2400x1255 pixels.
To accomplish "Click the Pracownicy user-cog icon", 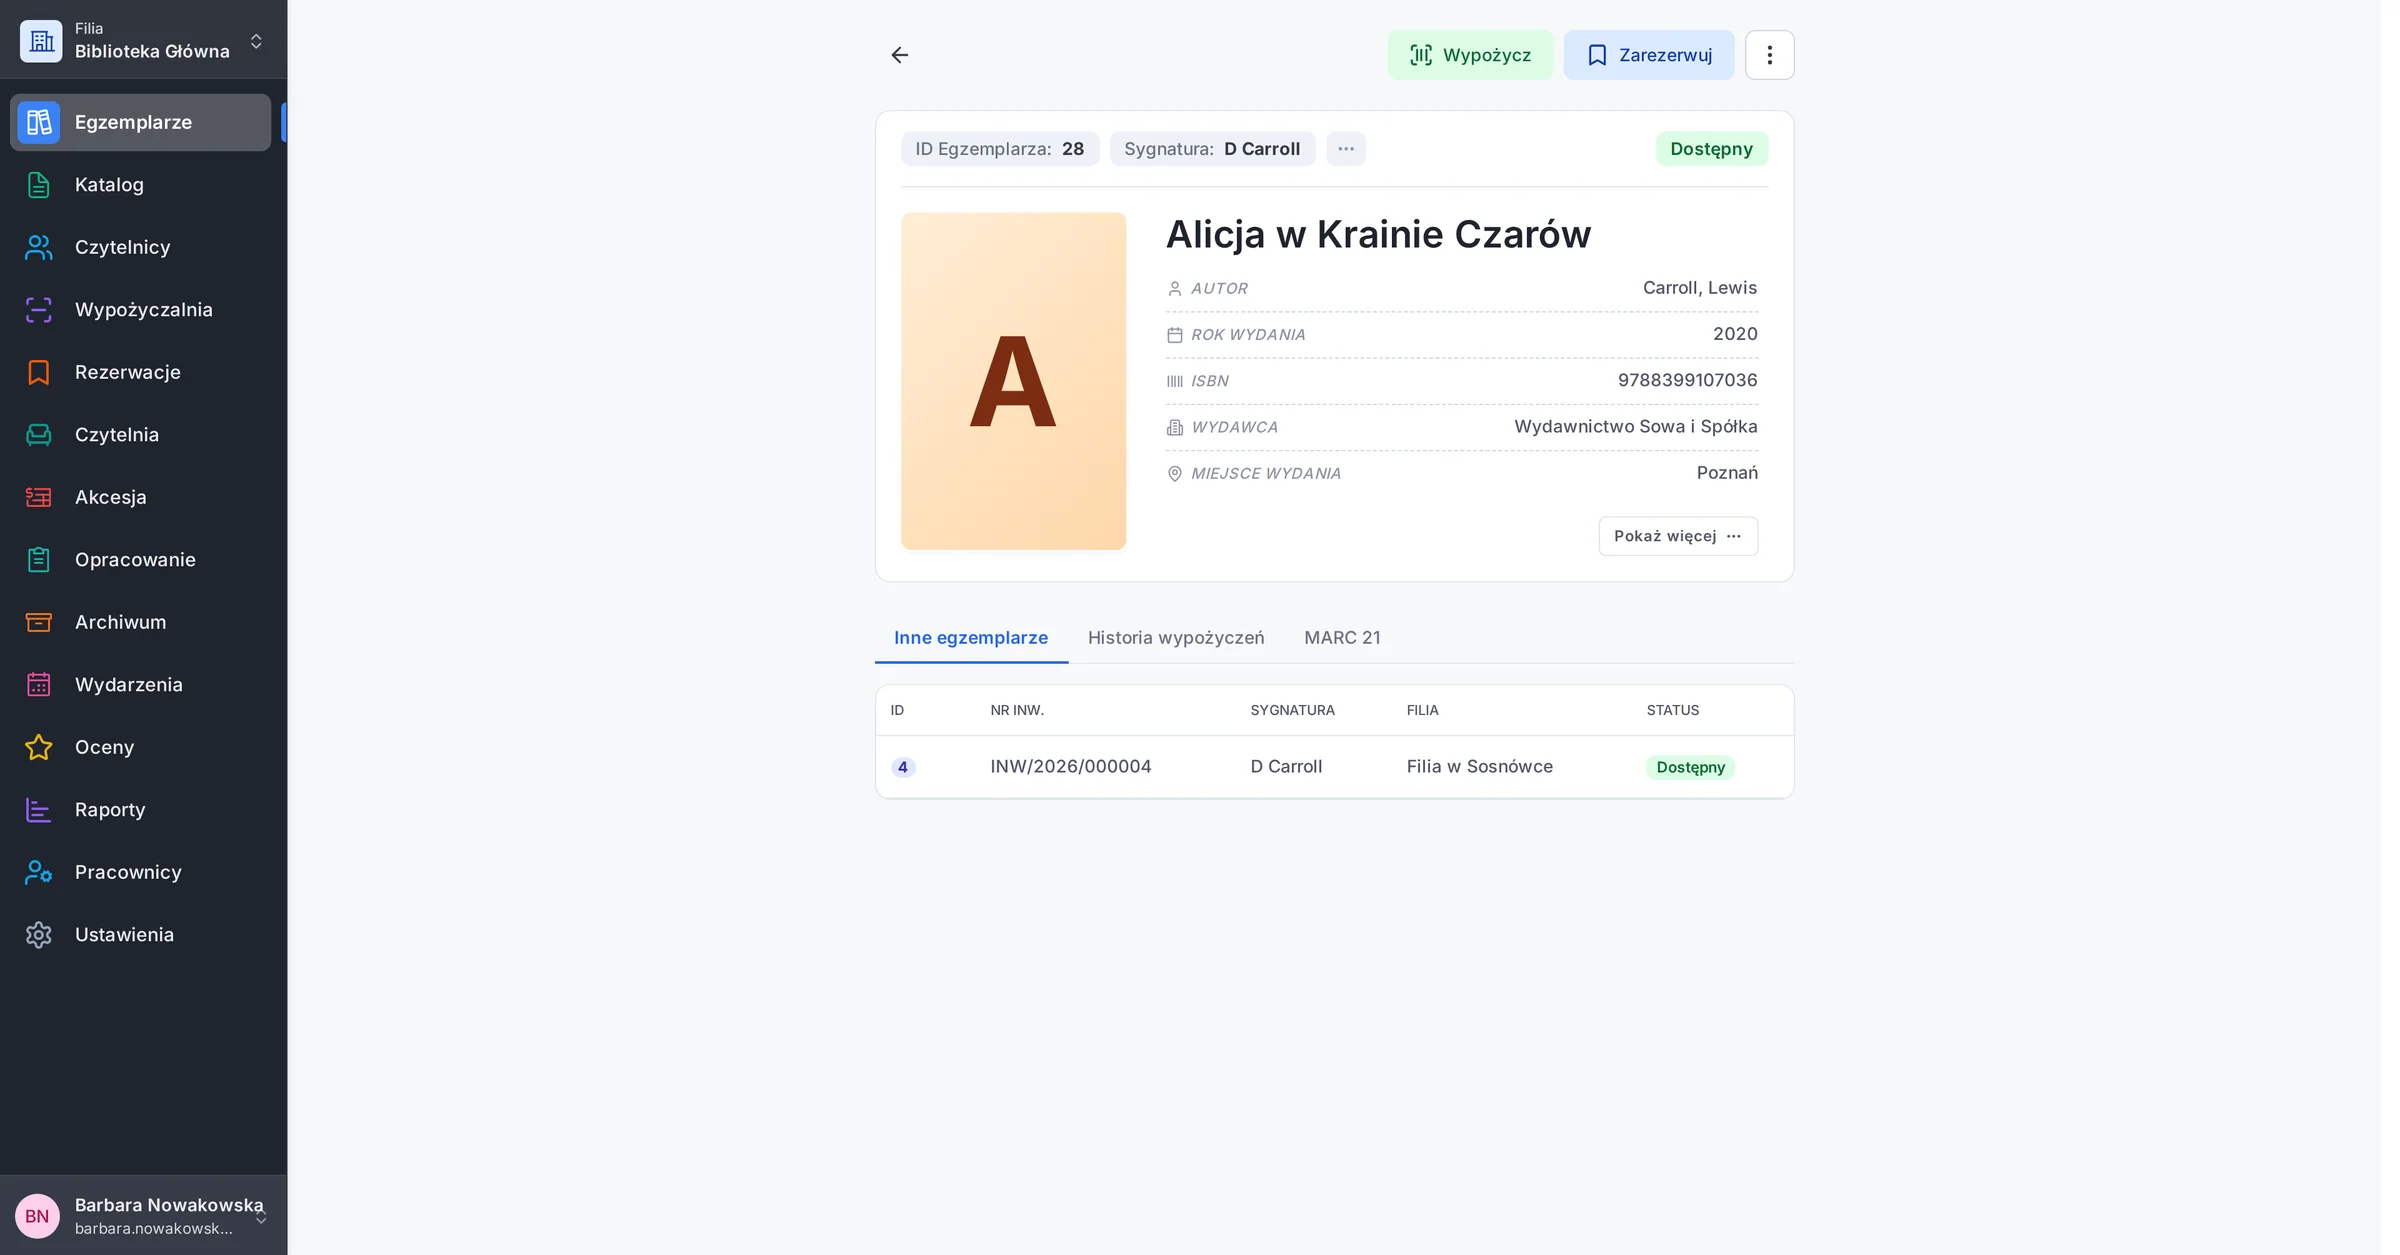I will [x=38, y=872].
